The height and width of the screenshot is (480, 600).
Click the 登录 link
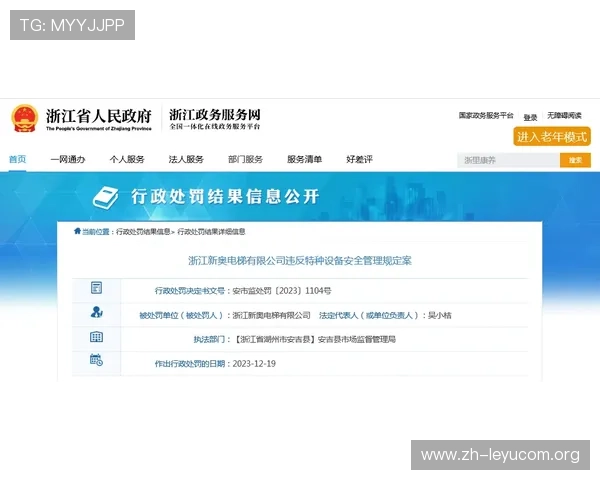[530, 118]
